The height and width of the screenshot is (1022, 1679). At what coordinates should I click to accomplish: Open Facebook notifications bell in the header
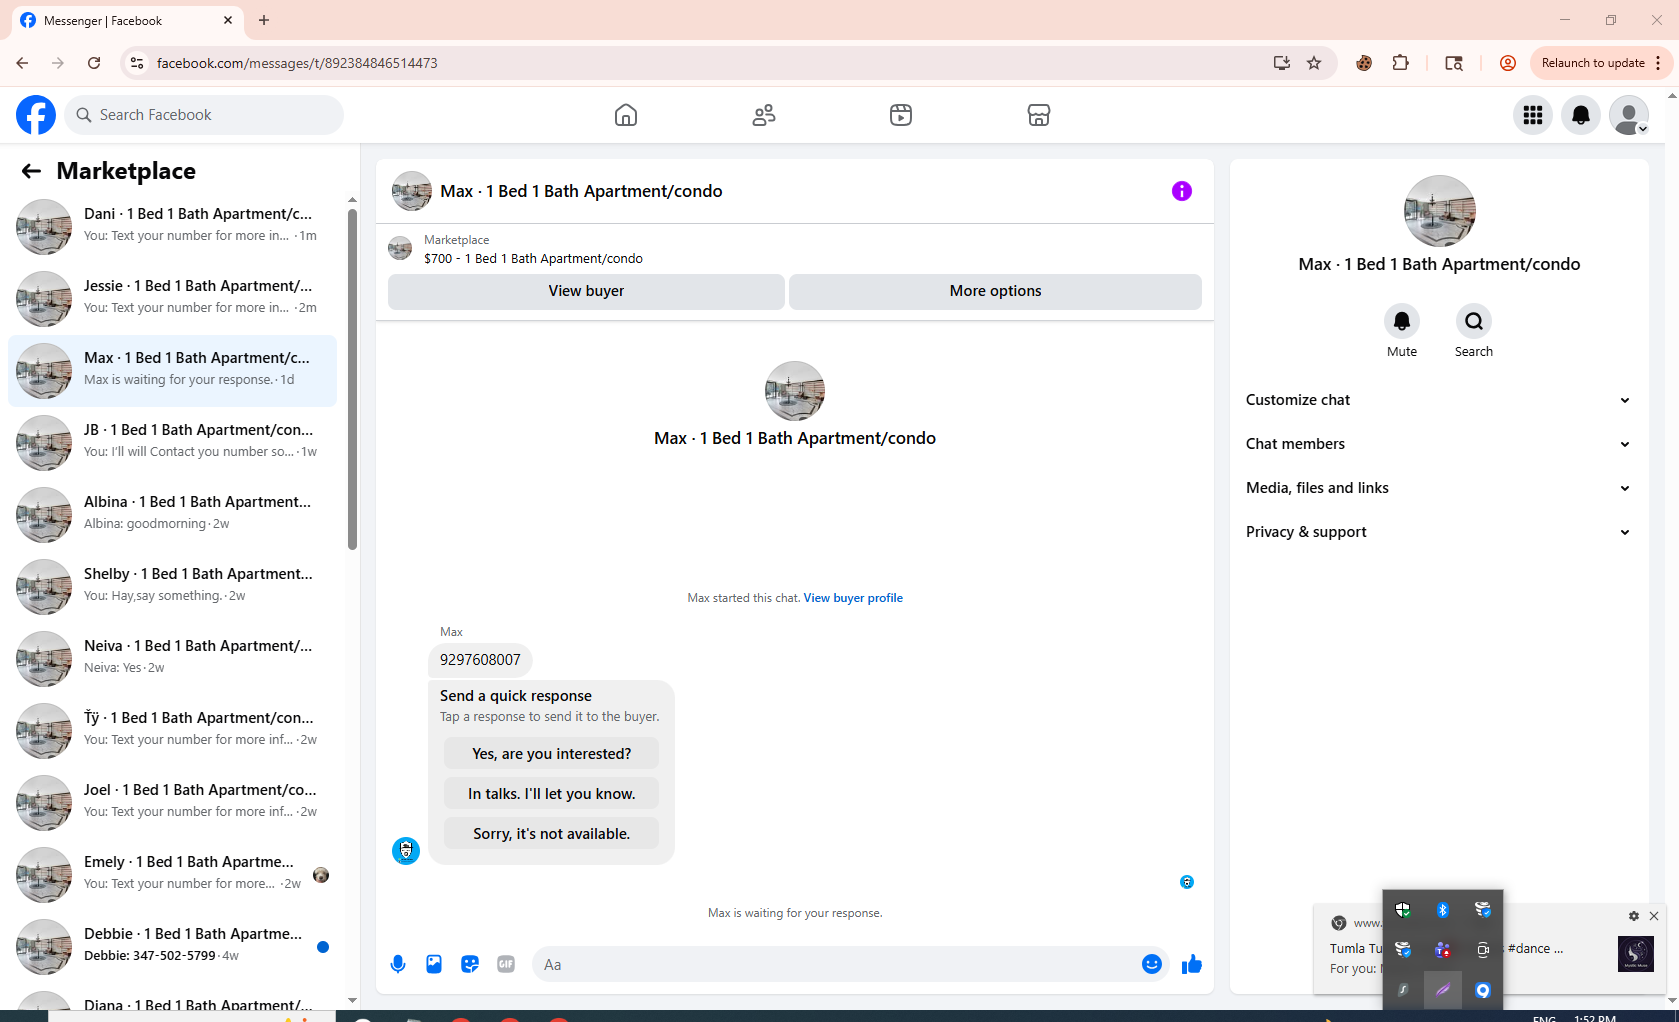[1581, 115]
